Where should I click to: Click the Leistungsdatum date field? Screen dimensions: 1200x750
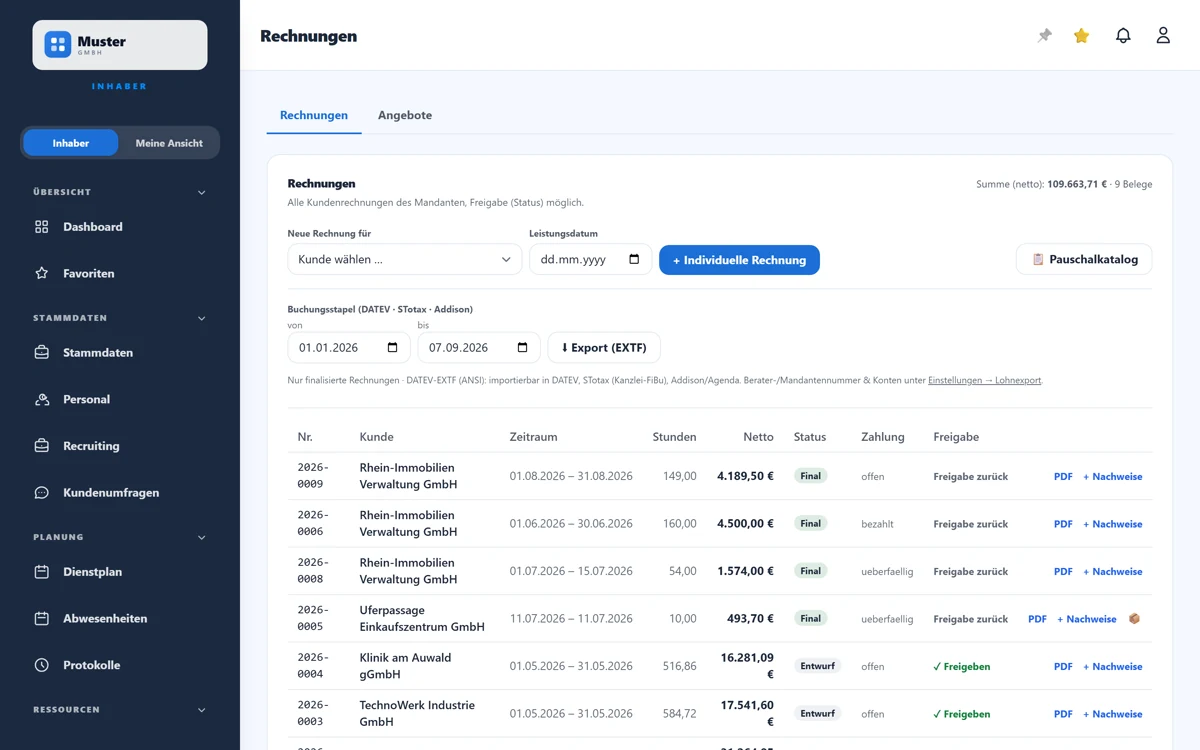click(x=590, y=260)
